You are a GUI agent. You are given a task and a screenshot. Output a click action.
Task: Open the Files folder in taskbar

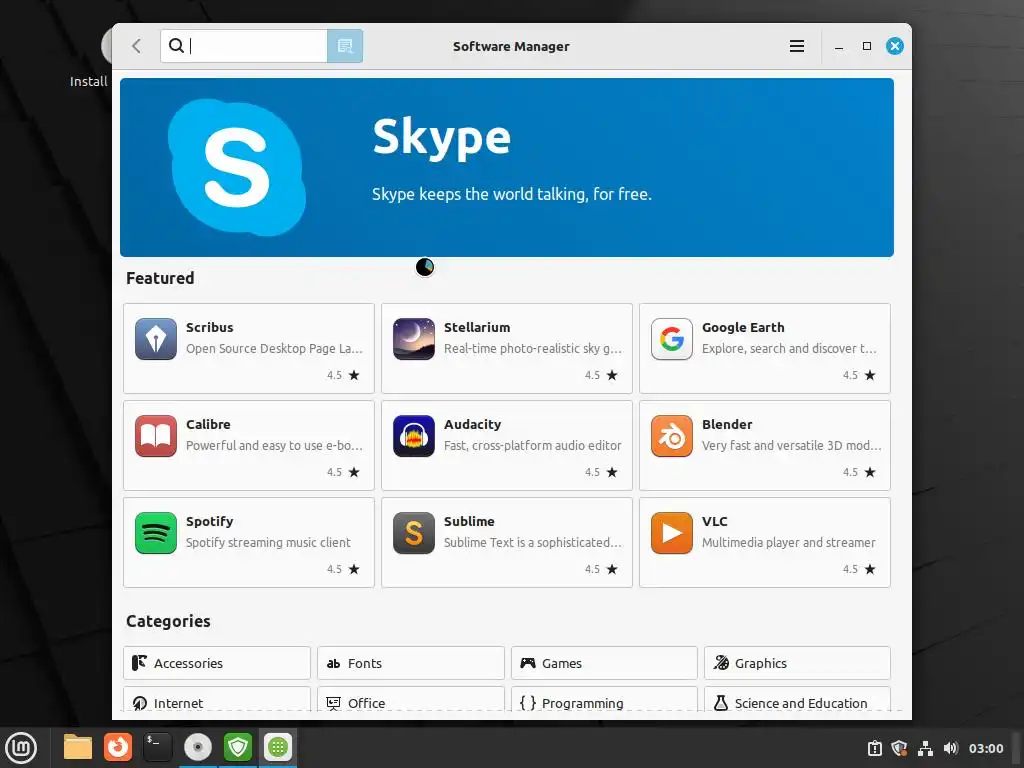(x=78, y=747)
